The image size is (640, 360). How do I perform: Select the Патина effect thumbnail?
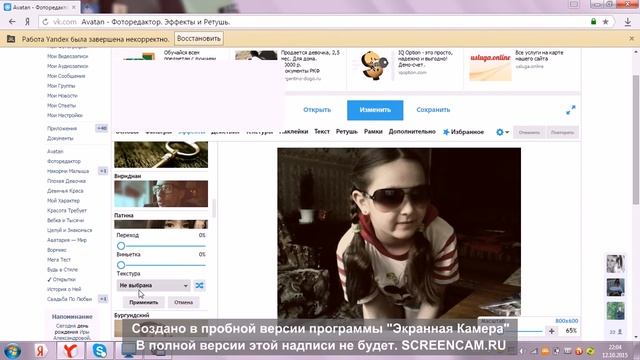(161, 224)
